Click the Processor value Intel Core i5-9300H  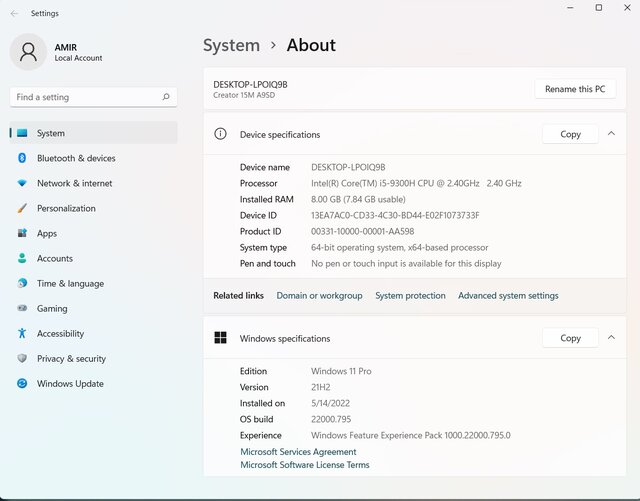click(416, 183)
